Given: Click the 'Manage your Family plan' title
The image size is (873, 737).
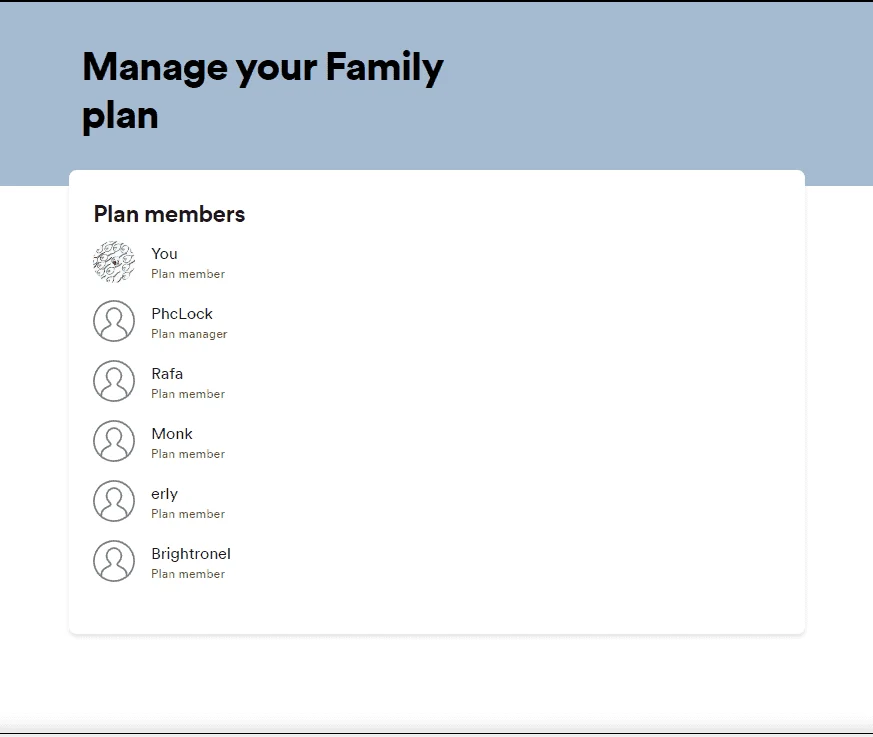Looking at the screenshot, I should pyautogui.click(x=263, y=91).
